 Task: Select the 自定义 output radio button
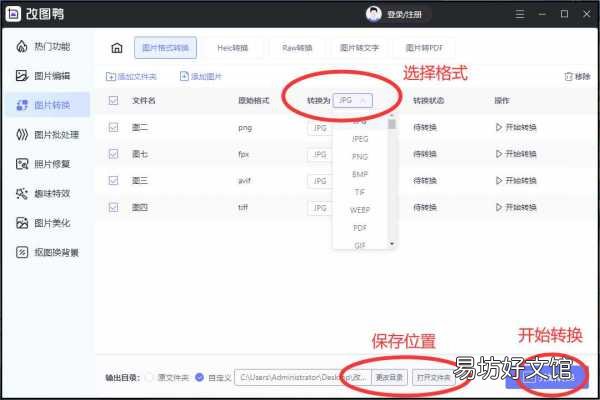[199, 377]
